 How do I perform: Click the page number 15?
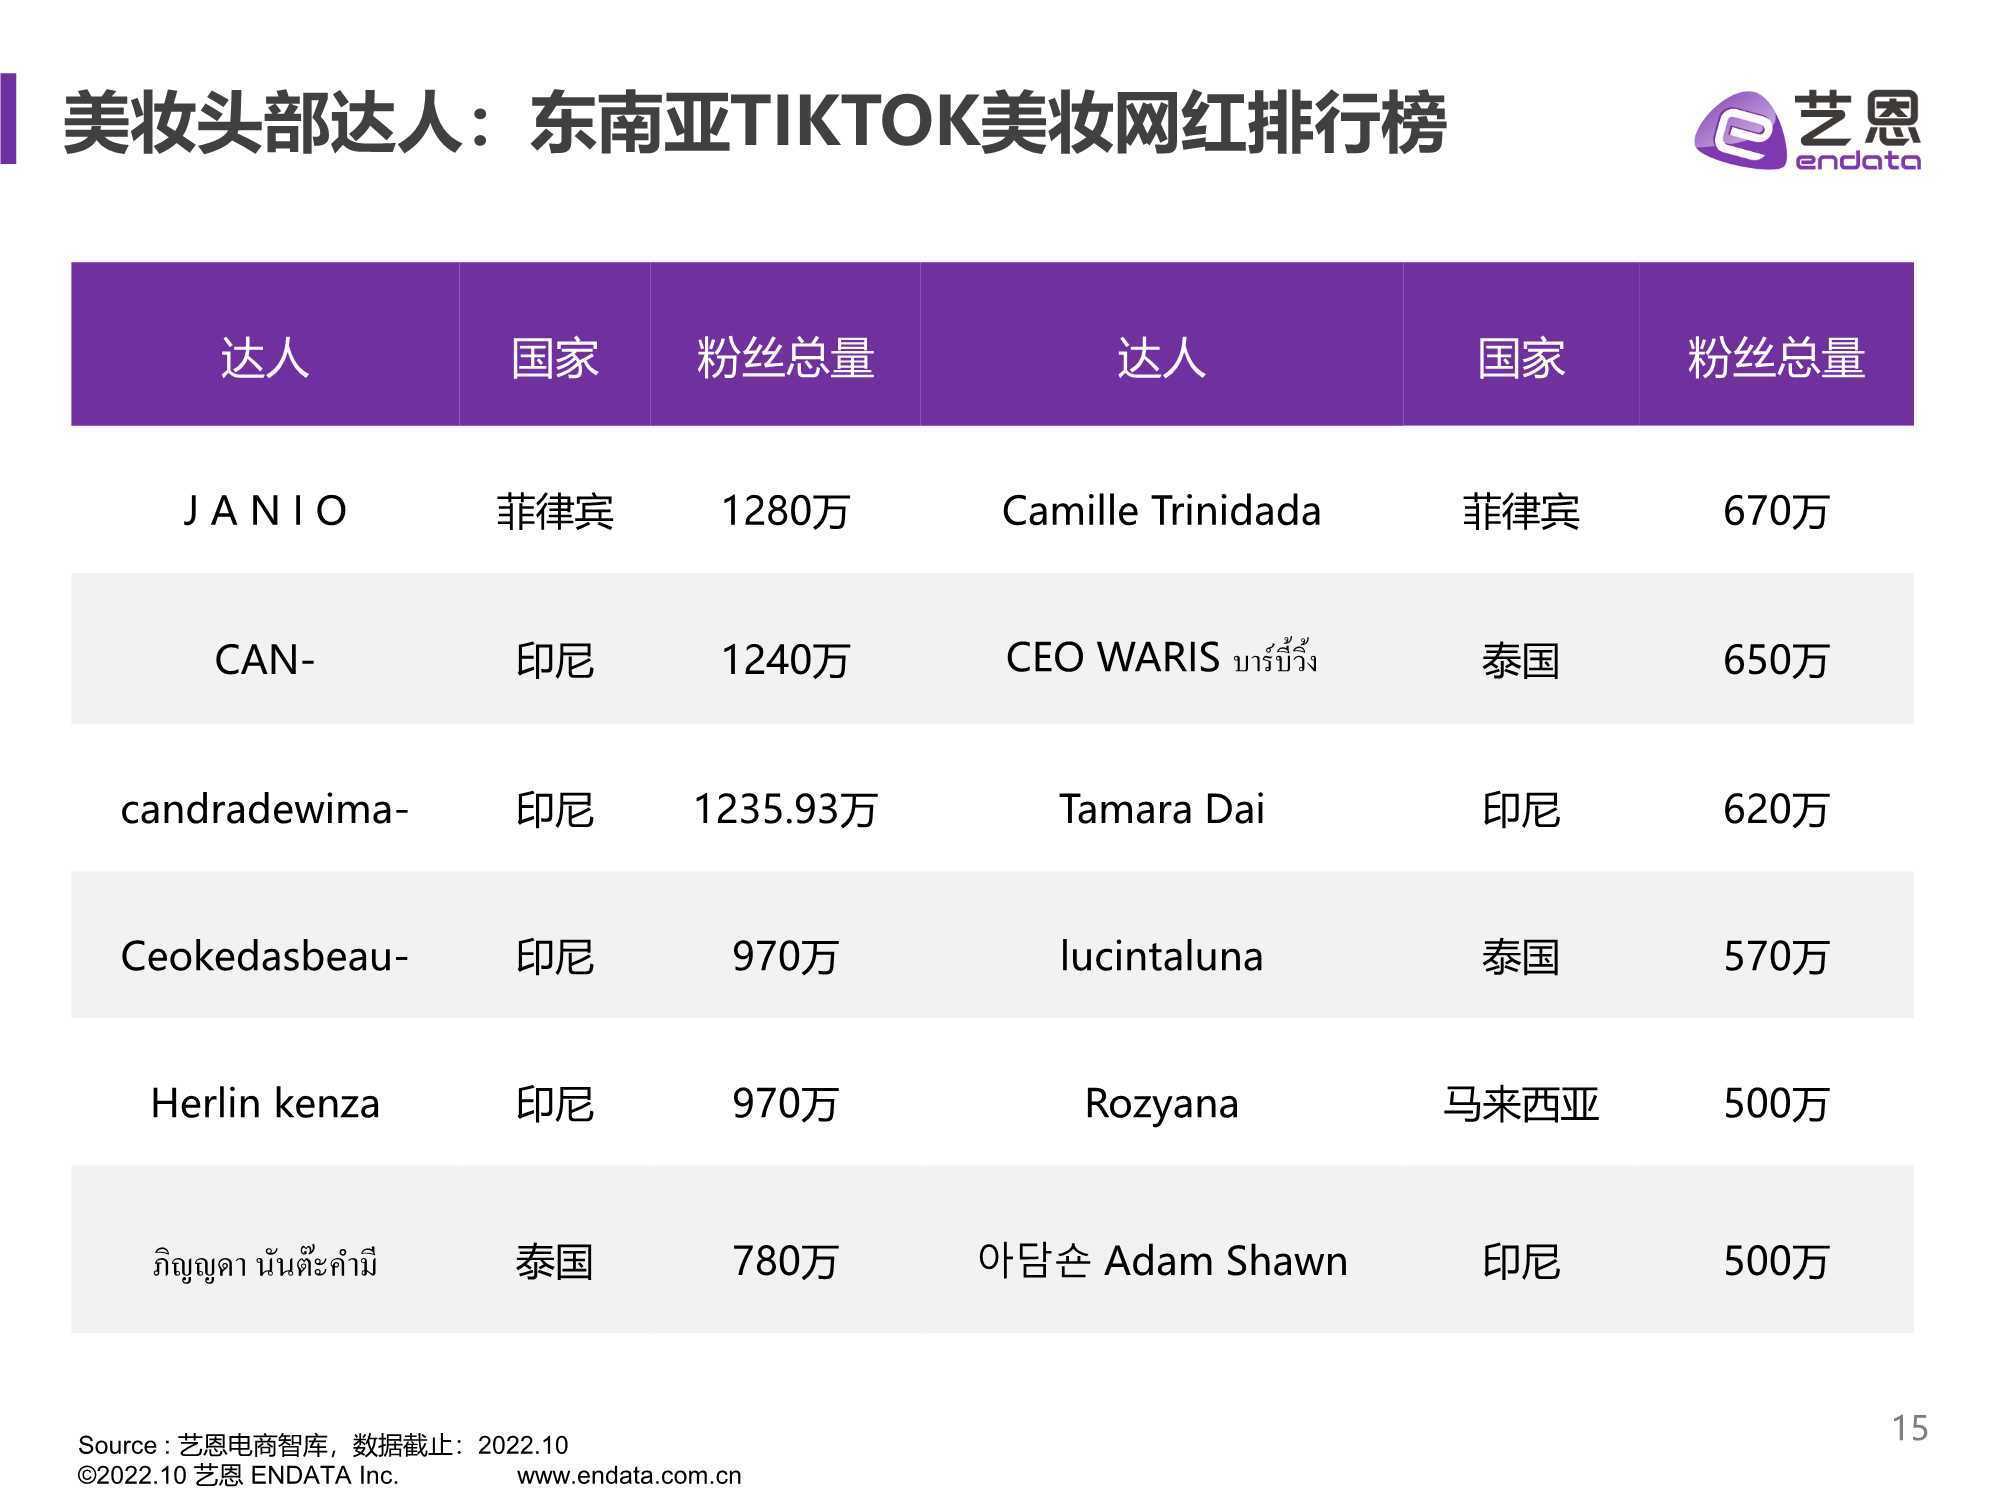(x=1909, y=1428)
